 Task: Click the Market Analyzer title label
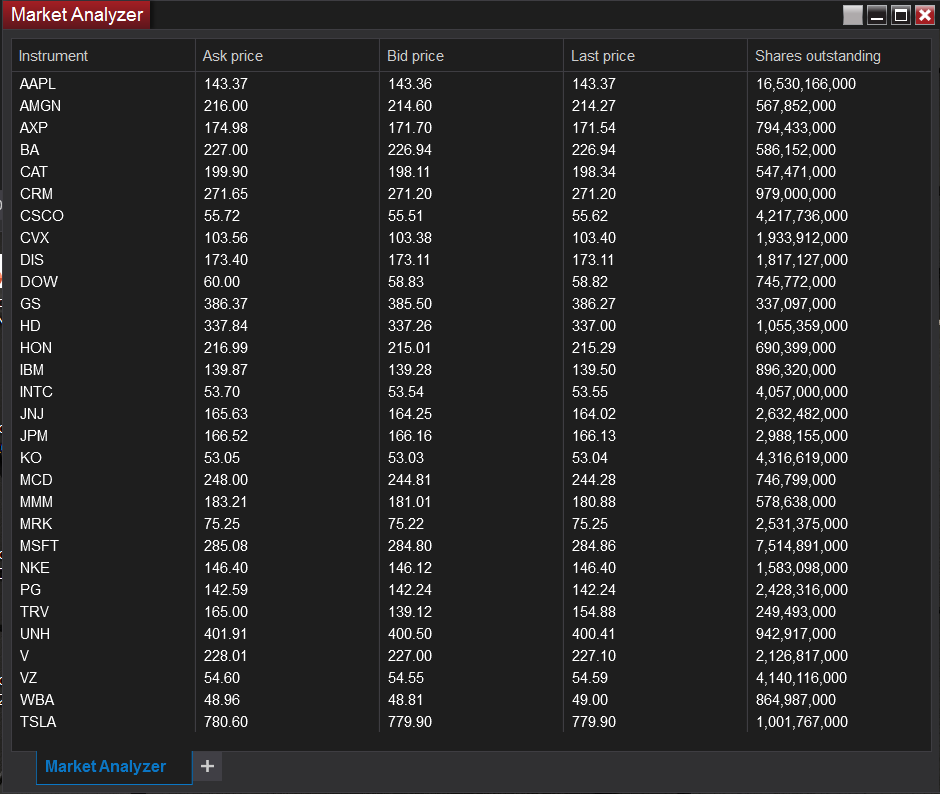77,14
